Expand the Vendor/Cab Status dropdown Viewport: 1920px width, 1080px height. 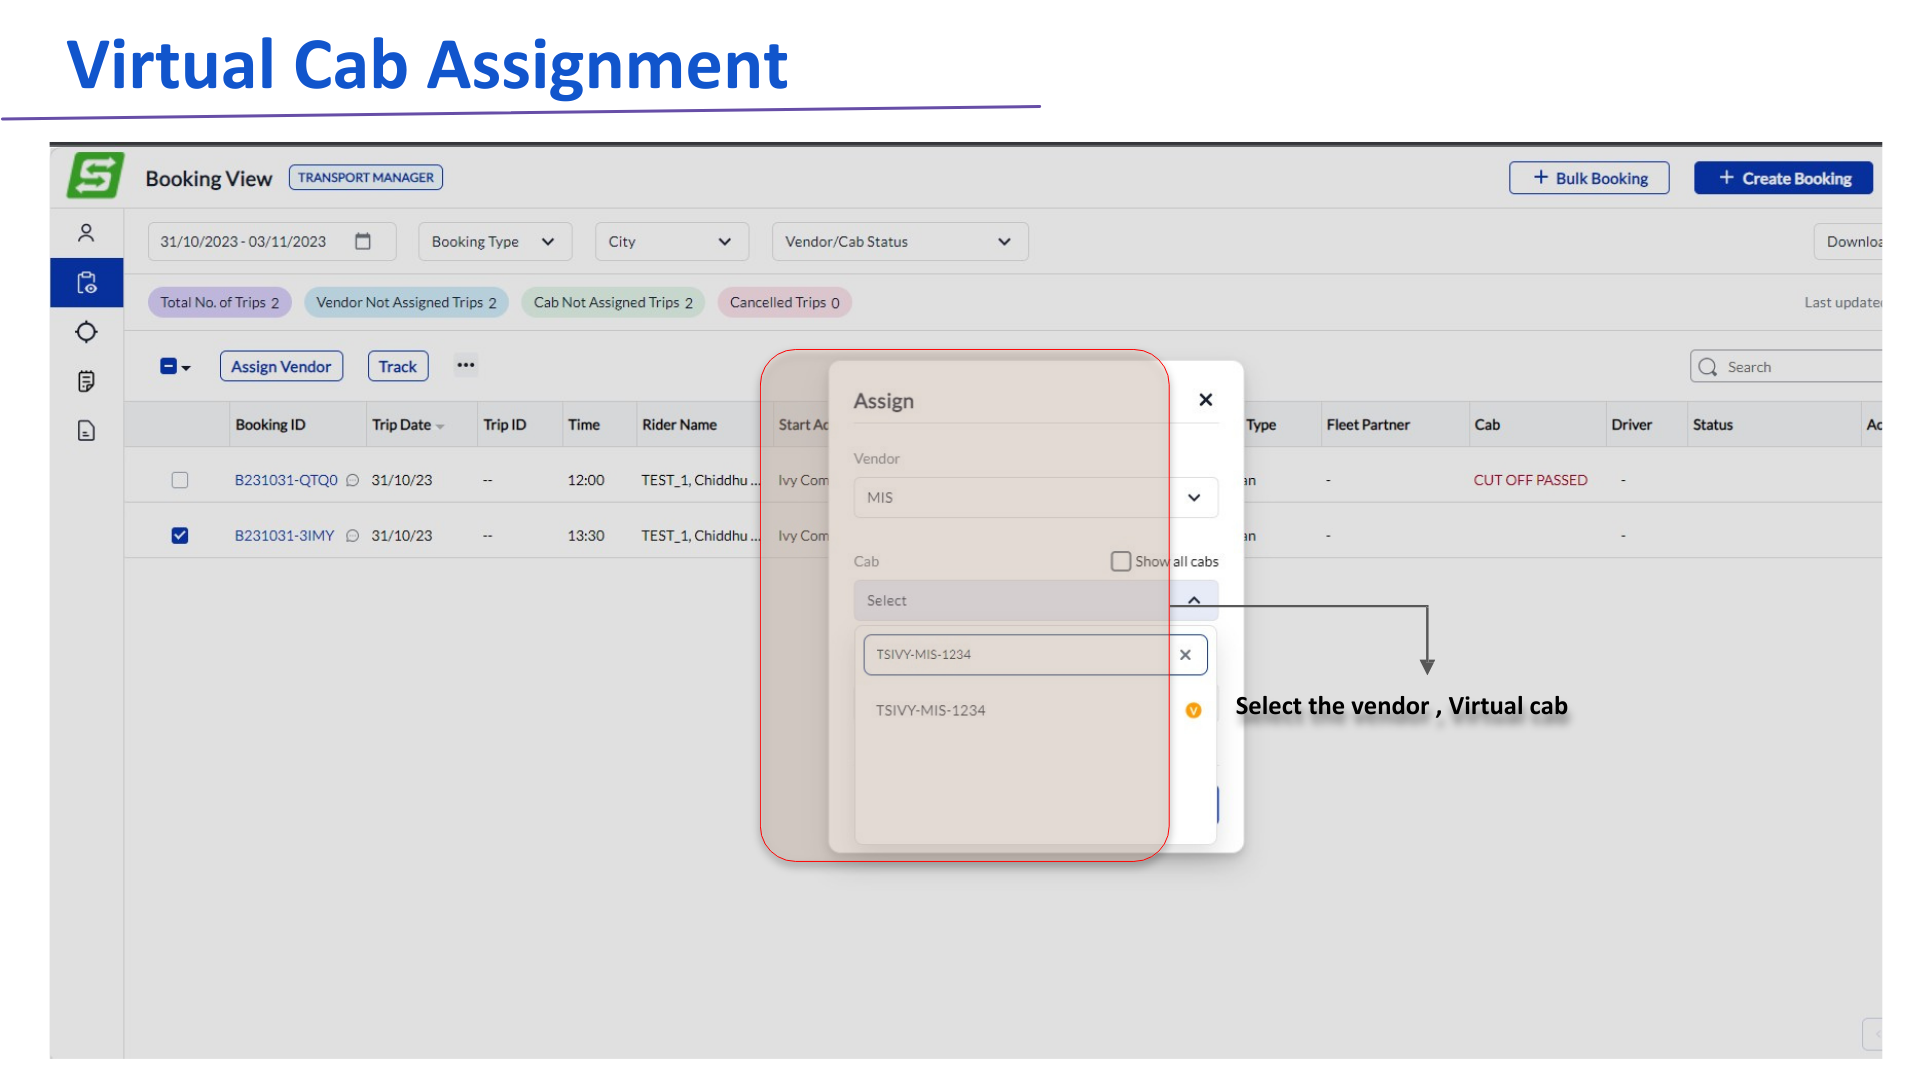[x=899, y=241]
